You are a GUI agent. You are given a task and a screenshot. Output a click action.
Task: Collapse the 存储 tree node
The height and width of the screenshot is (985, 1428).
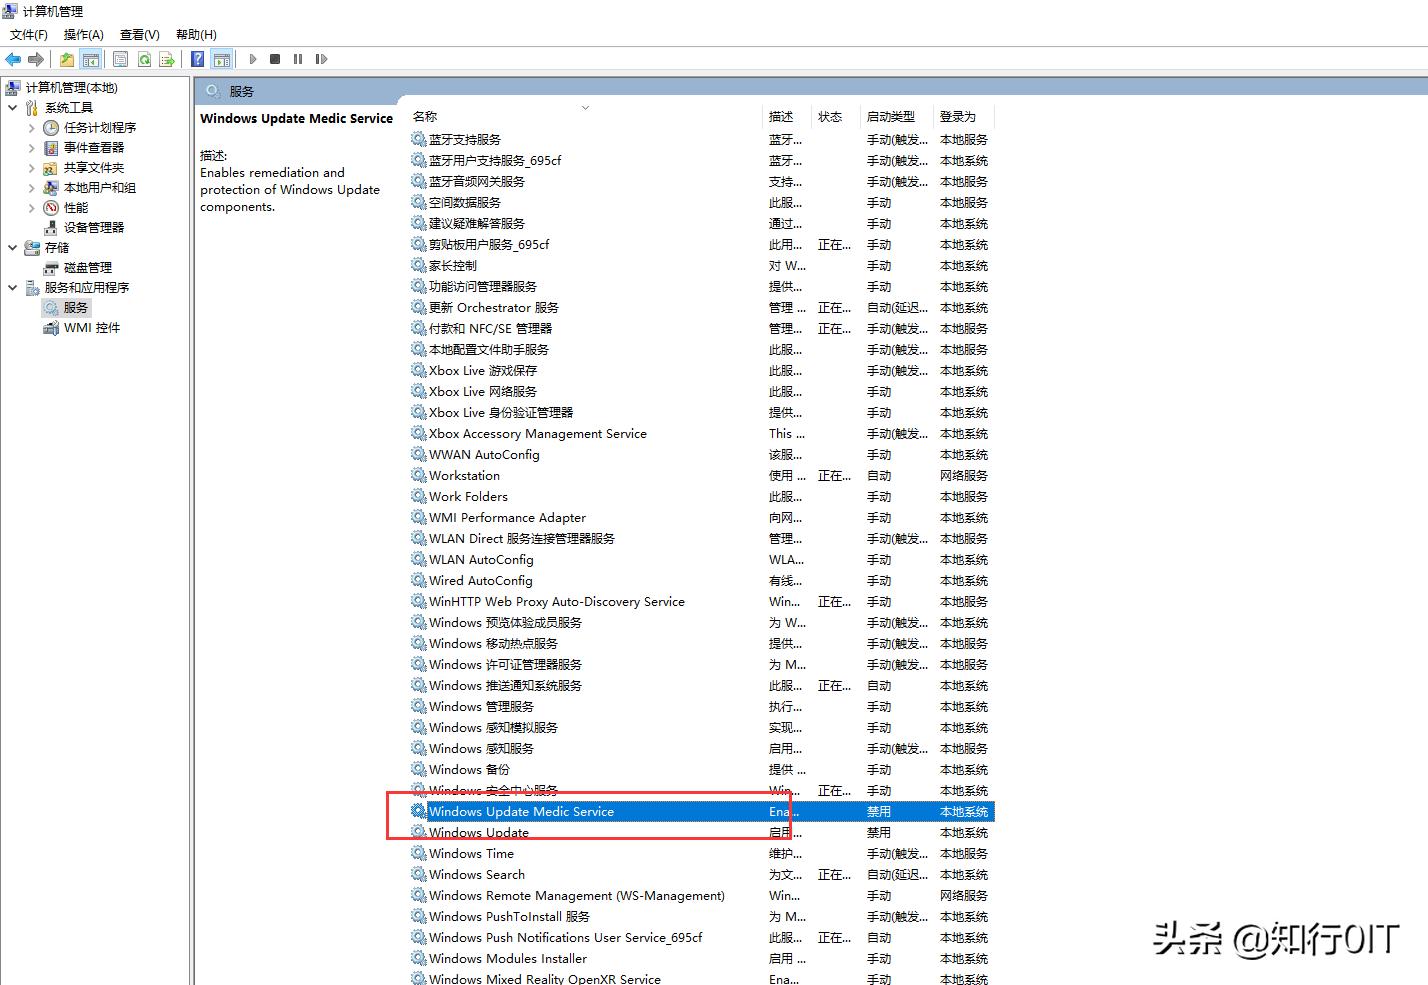(12, 247)
